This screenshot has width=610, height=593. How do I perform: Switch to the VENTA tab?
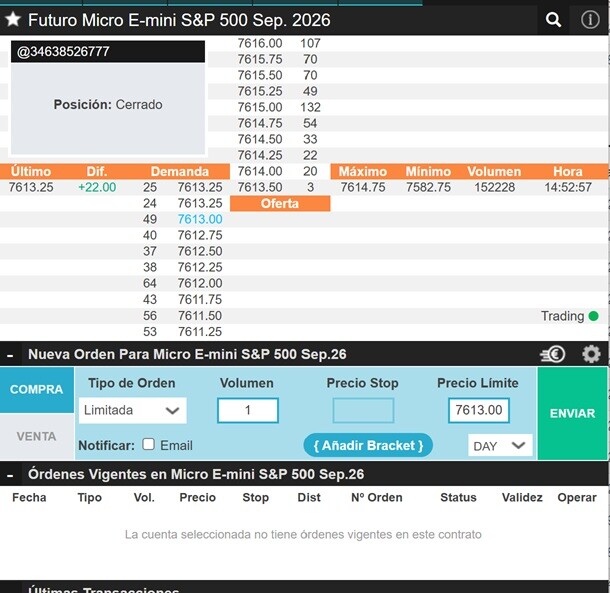(37, 437)
